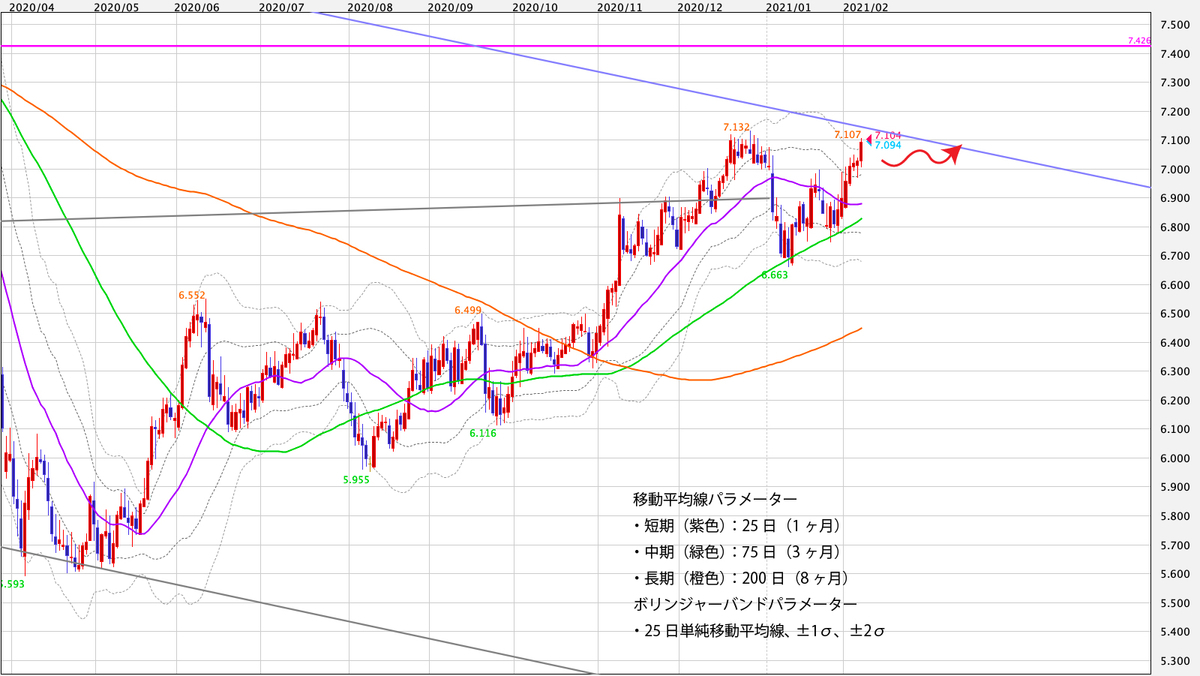1200x676 pixels.
Task: Select the 5.800 price axis label
Action: (x=1174, y=517)
